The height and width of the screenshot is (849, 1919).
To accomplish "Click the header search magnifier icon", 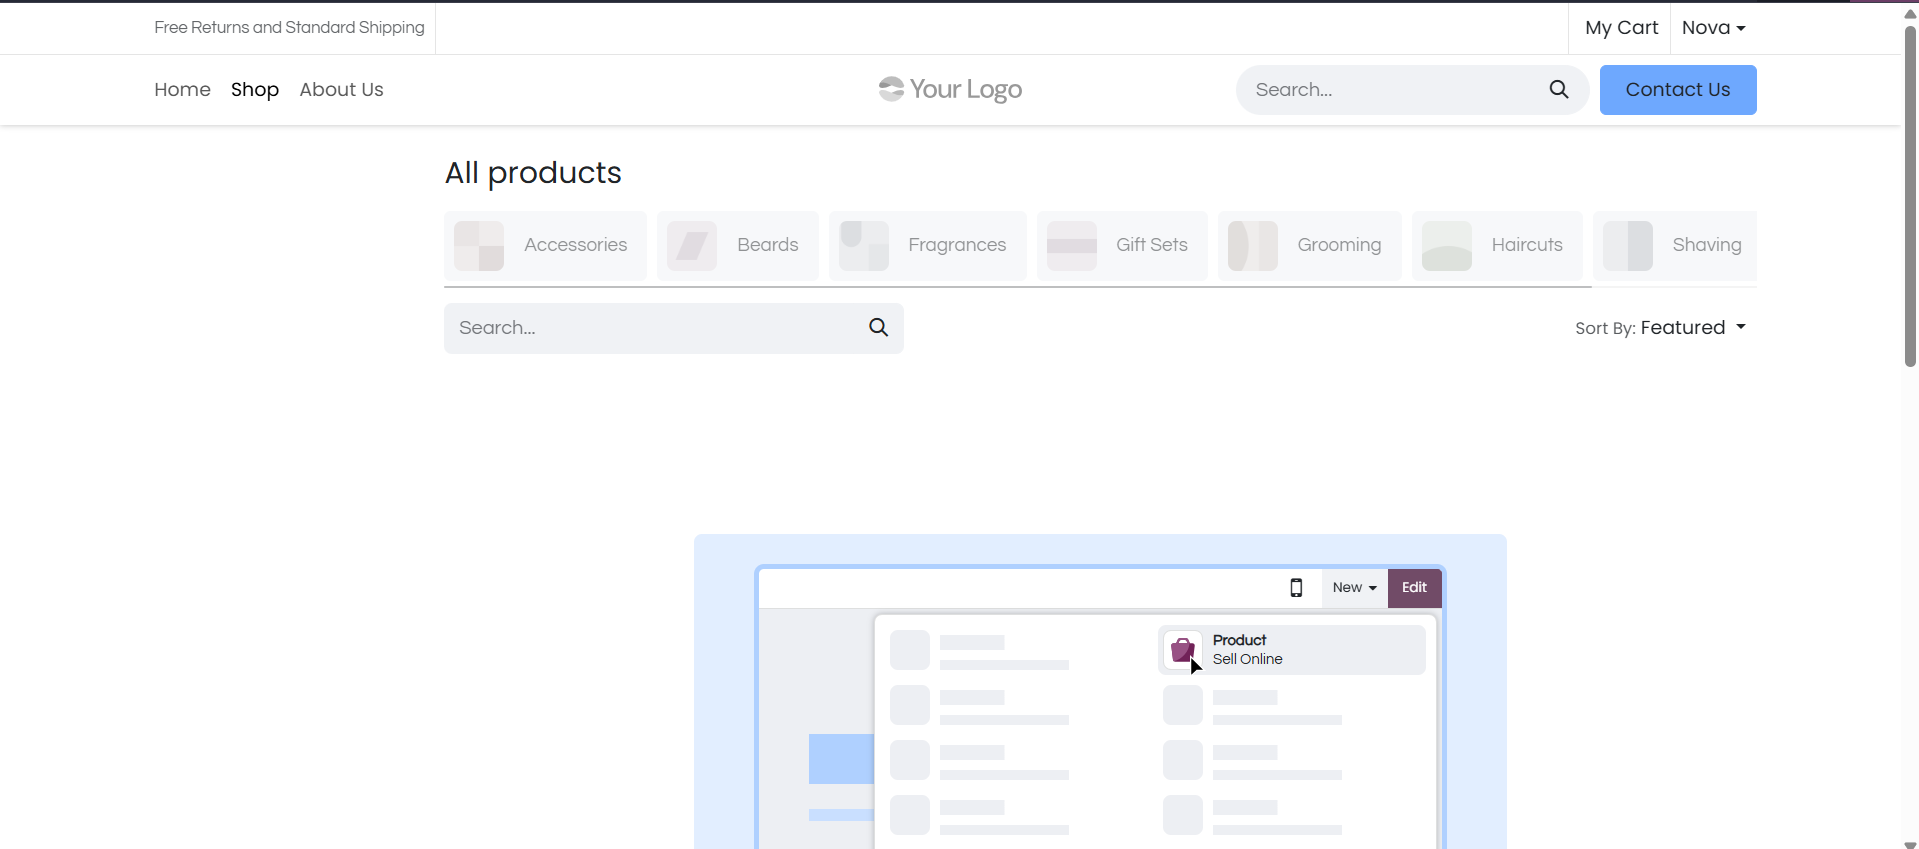I will click(x=1558, y=89).
